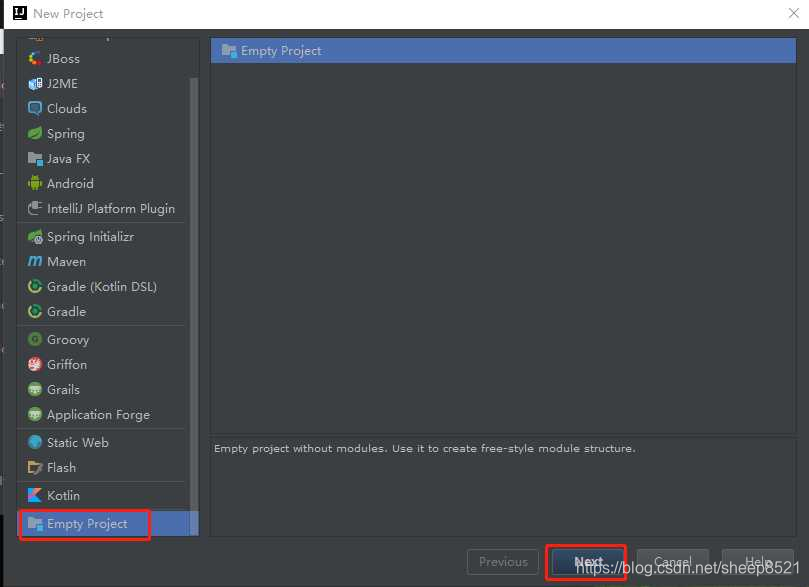
Task: Click the Java FX folder icon
Action: point(35,158)
